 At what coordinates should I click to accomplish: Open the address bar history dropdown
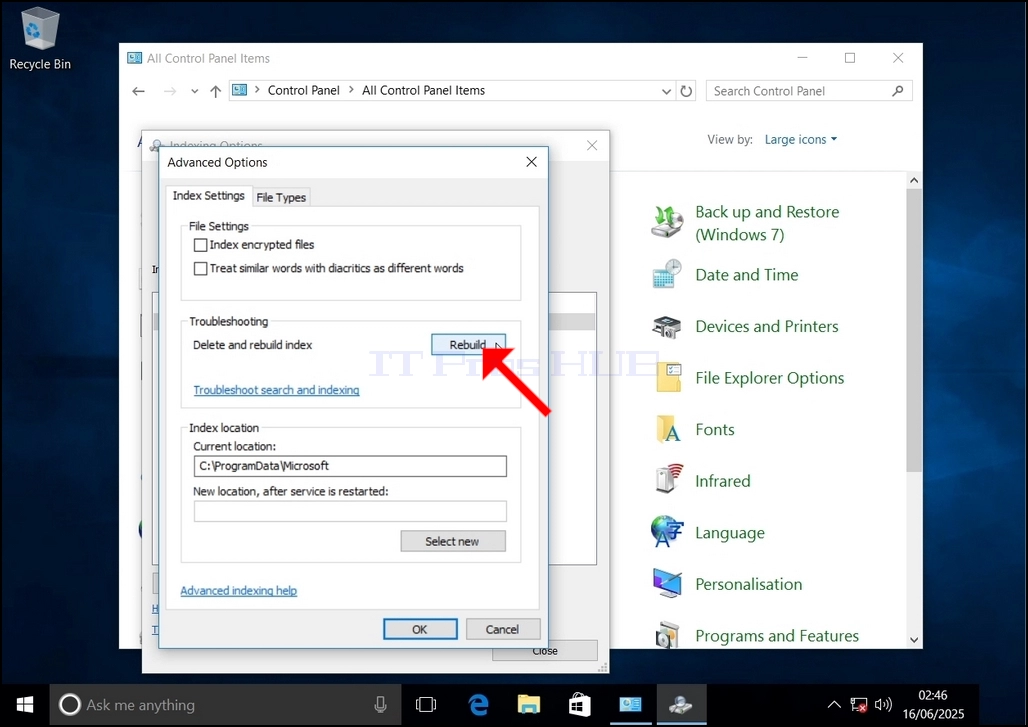[666, 91]
